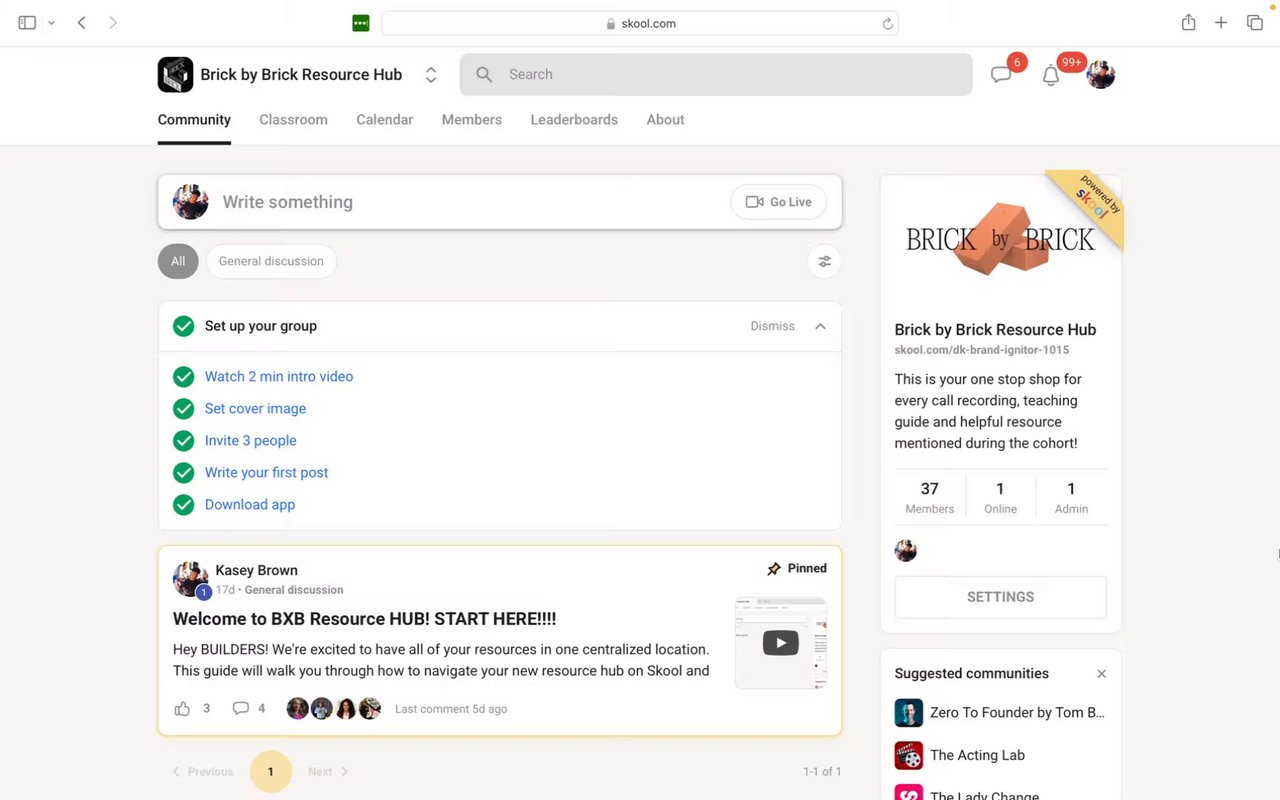Screen dimensions: 1280x800
Task: Open chat messages with 6 unread
Action: 1001,75
